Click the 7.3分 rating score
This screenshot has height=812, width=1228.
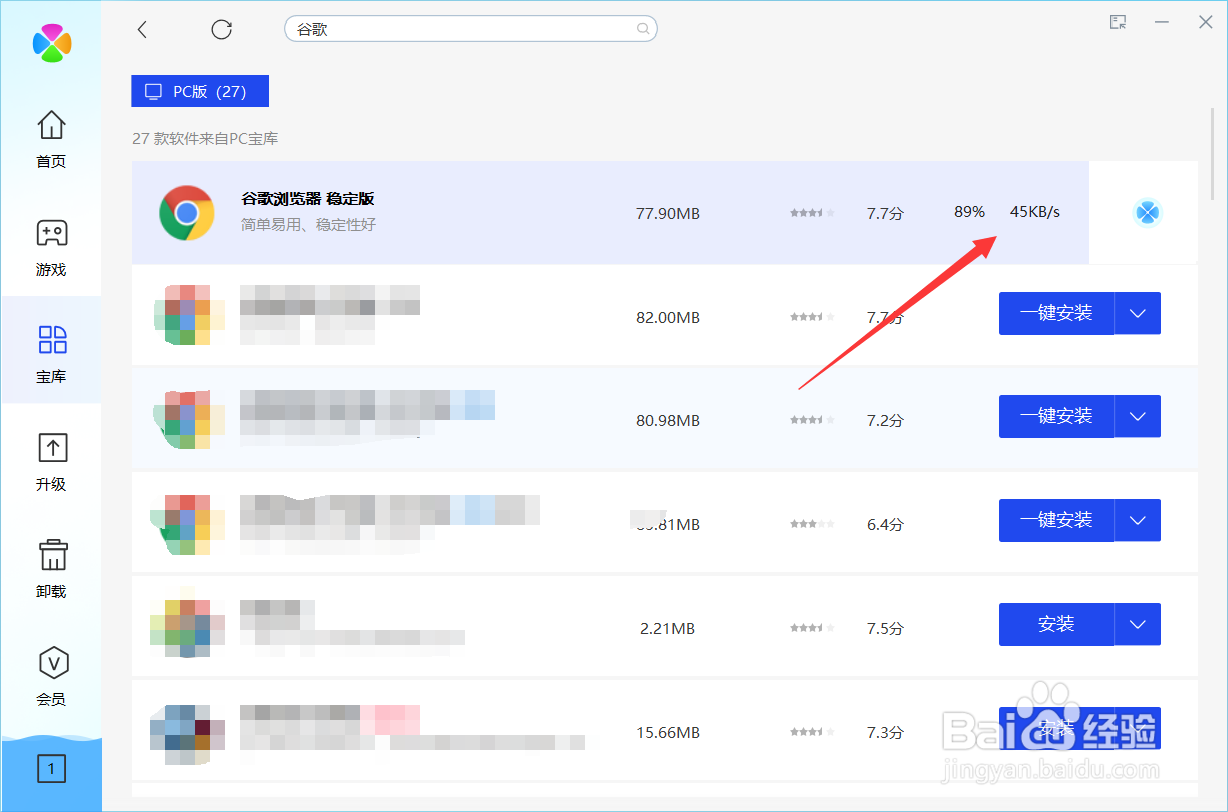coord(885,733)
